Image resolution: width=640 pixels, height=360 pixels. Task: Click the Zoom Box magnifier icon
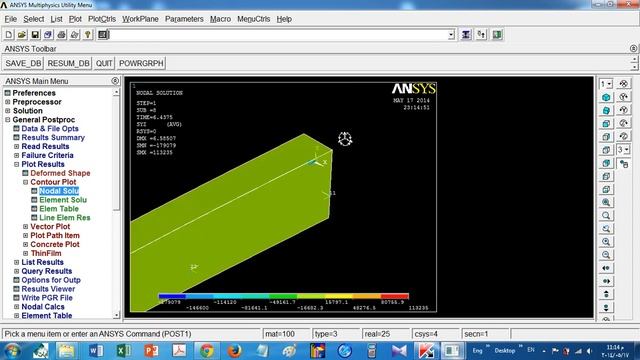tap(606, 216)
